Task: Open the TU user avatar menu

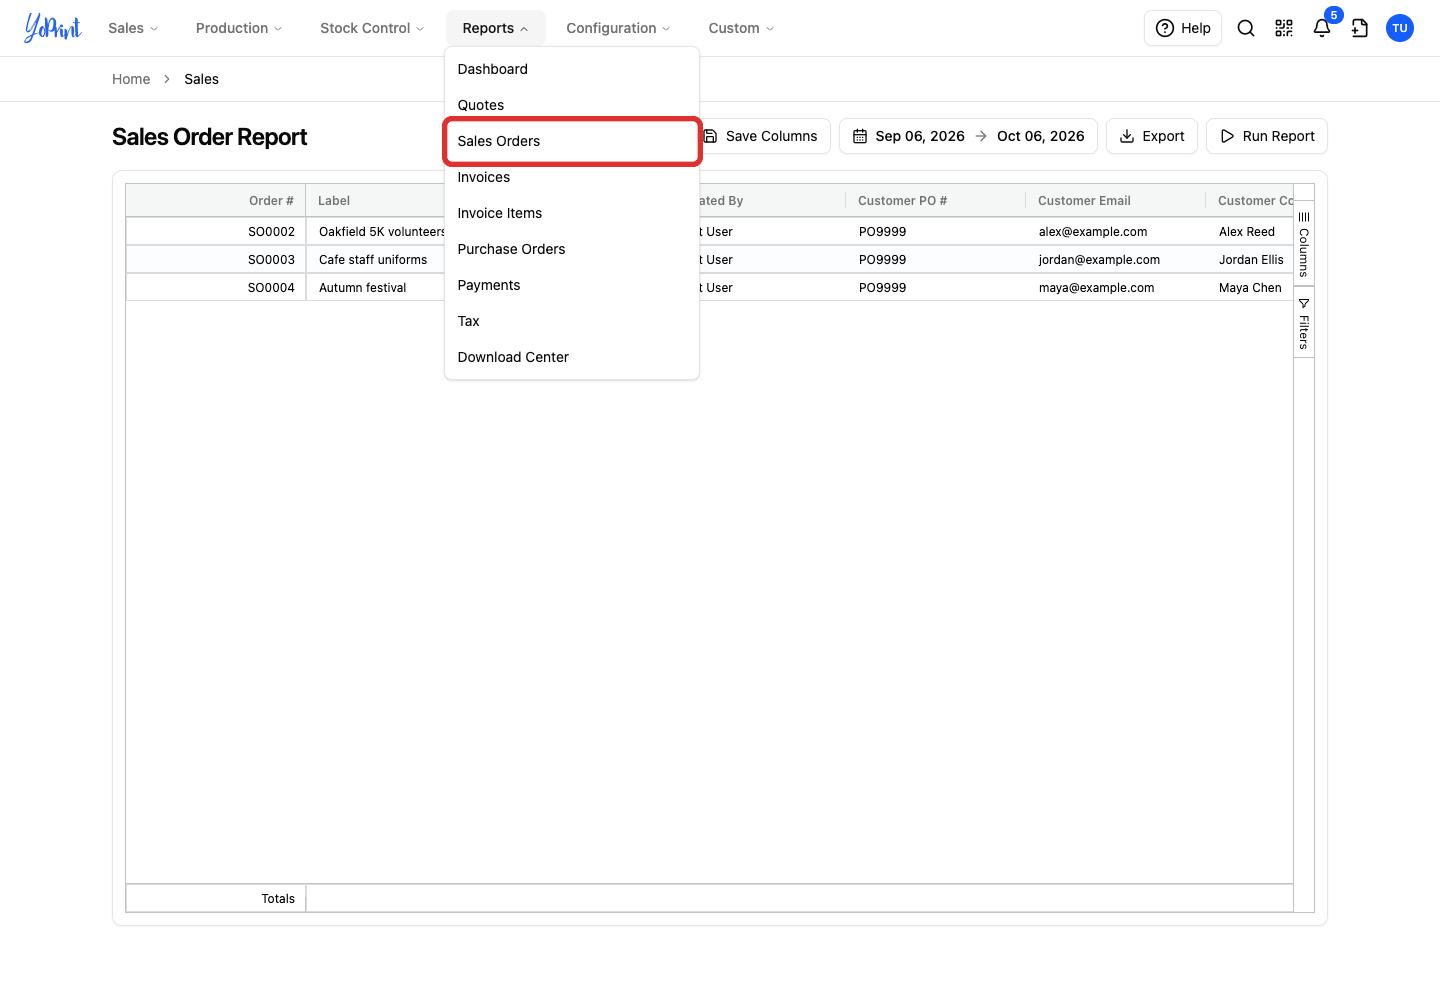Action: tap(1400, 28)
